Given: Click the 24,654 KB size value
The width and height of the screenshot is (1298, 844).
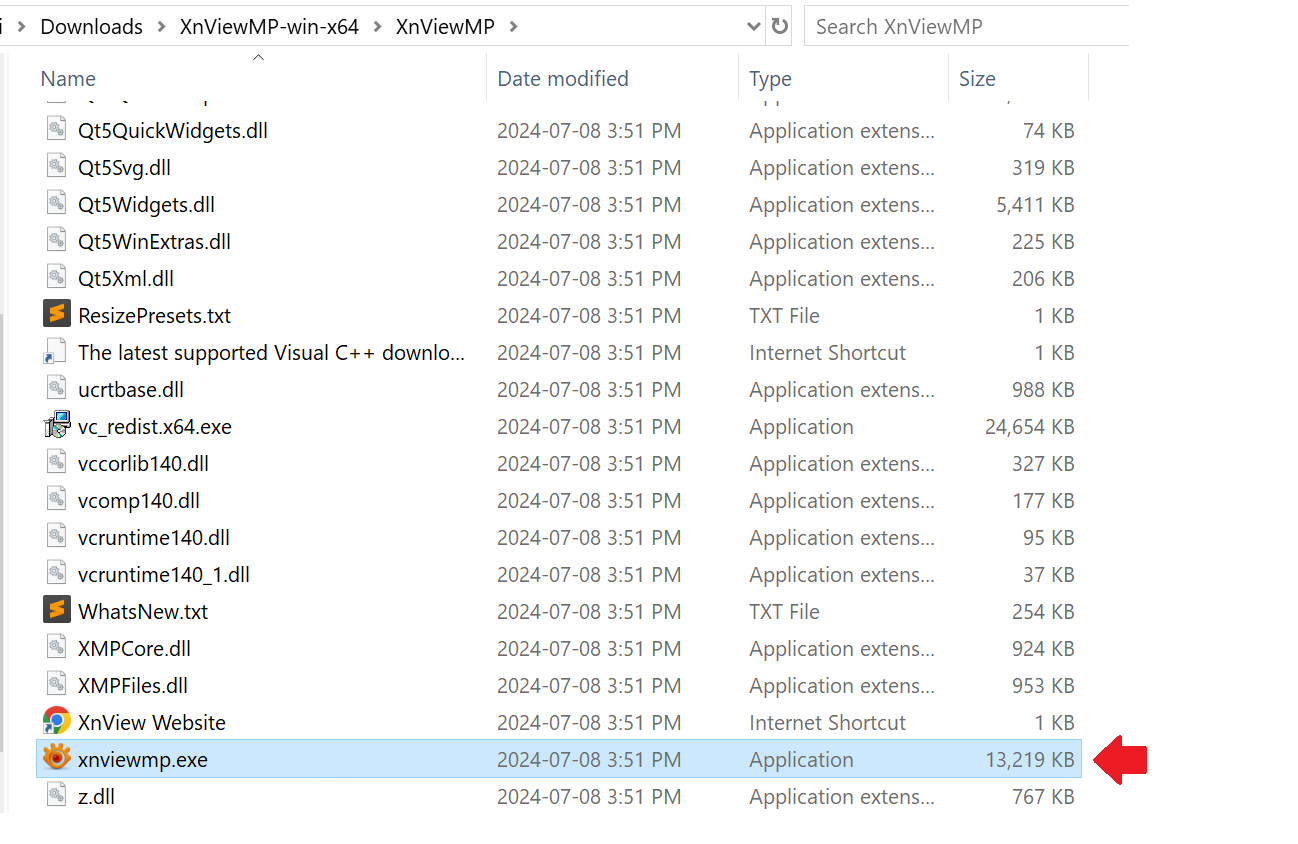Looking at the screenshot, I should pos(1030,427).
